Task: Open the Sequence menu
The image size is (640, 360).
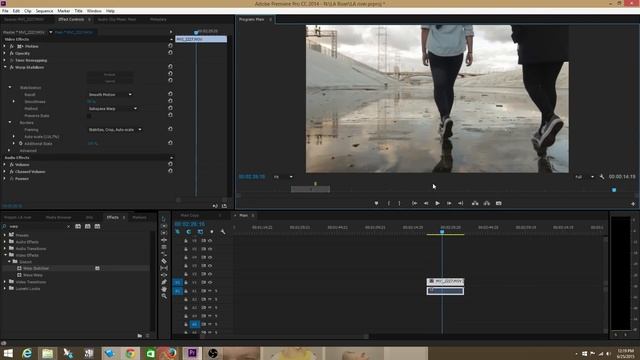Action: pos(44,11)
